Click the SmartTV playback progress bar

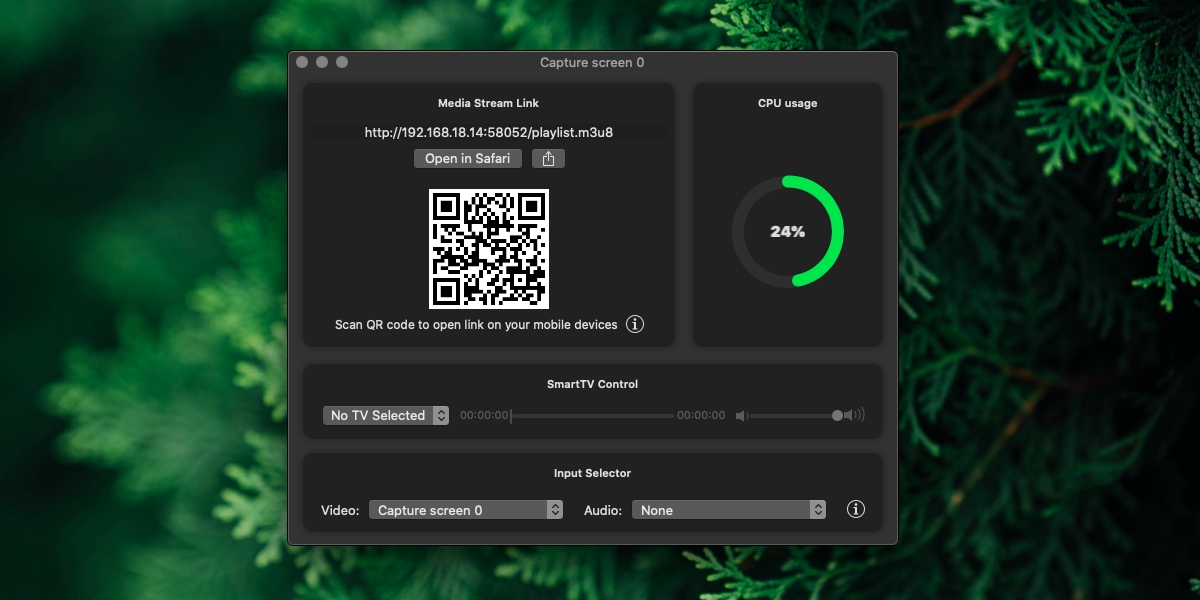592,415
